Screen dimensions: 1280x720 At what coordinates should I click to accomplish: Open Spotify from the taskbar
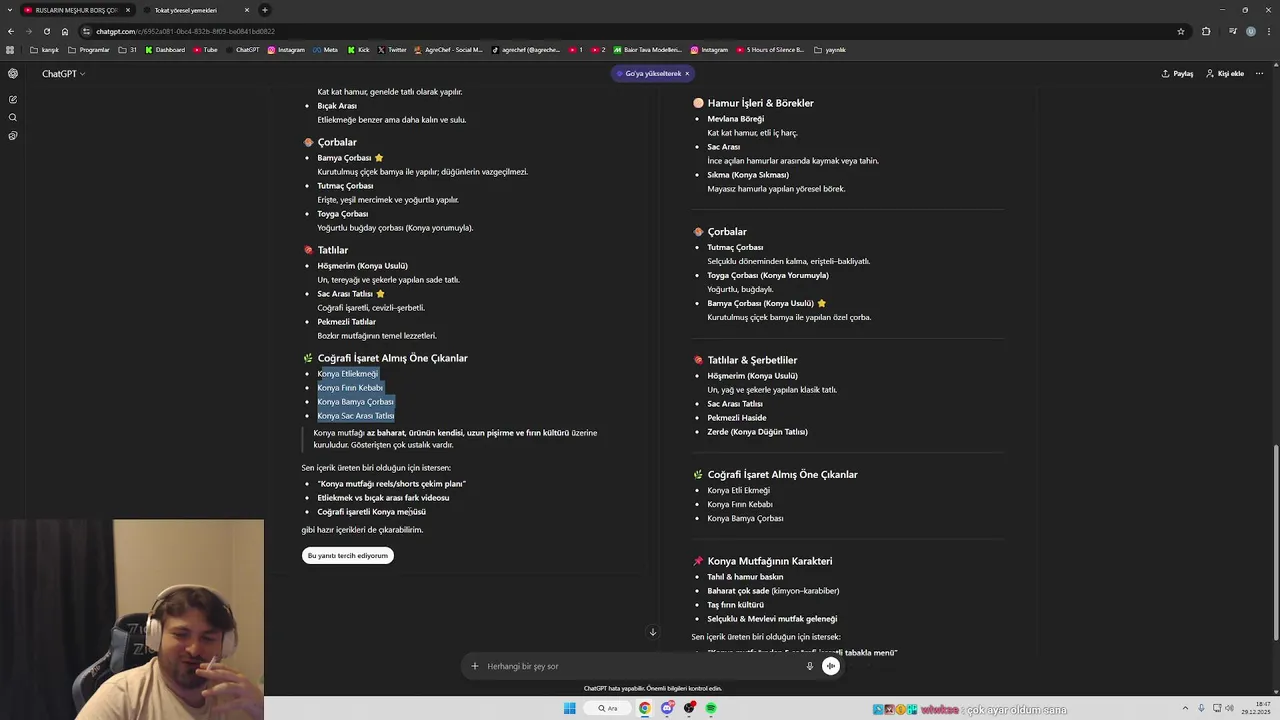point(711,708)
